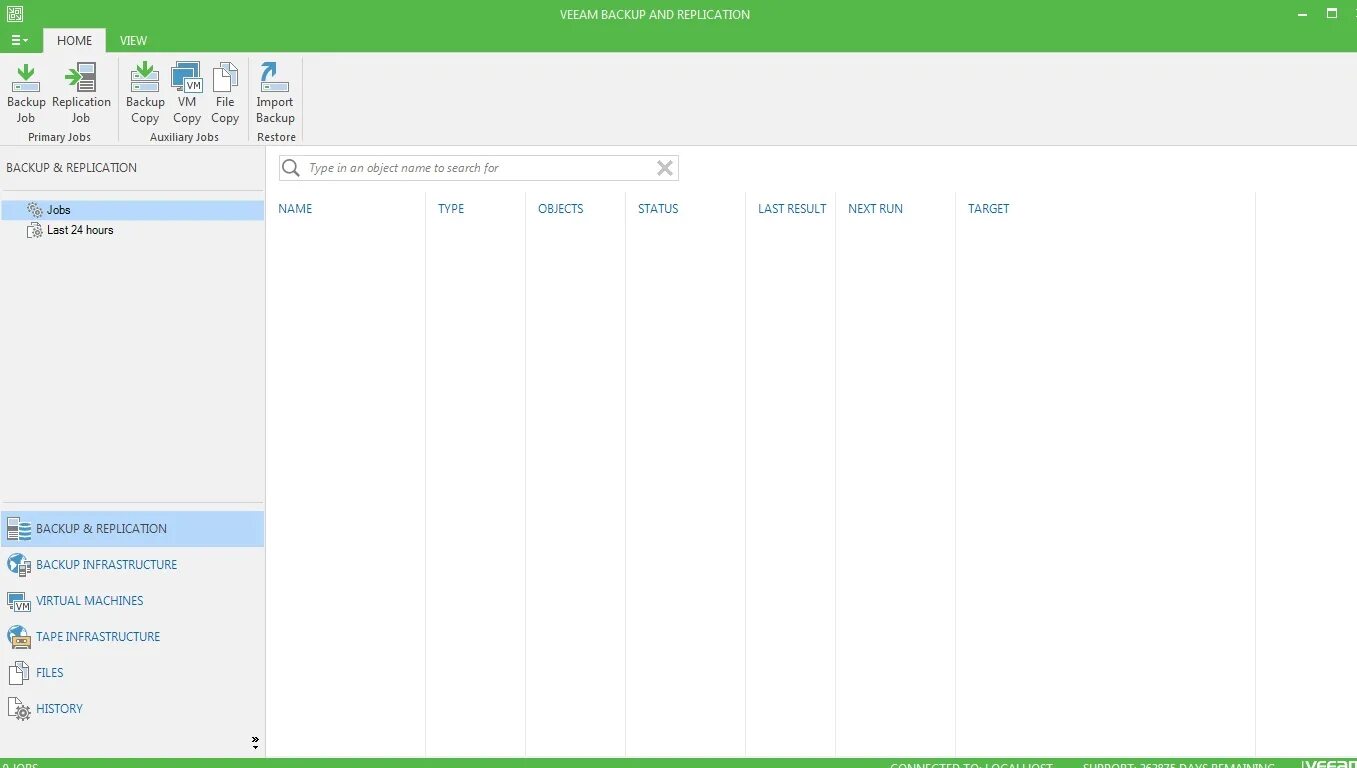Click the app icon in title bar
This screenshot has height=768, width=1357.
click(14, 14)
